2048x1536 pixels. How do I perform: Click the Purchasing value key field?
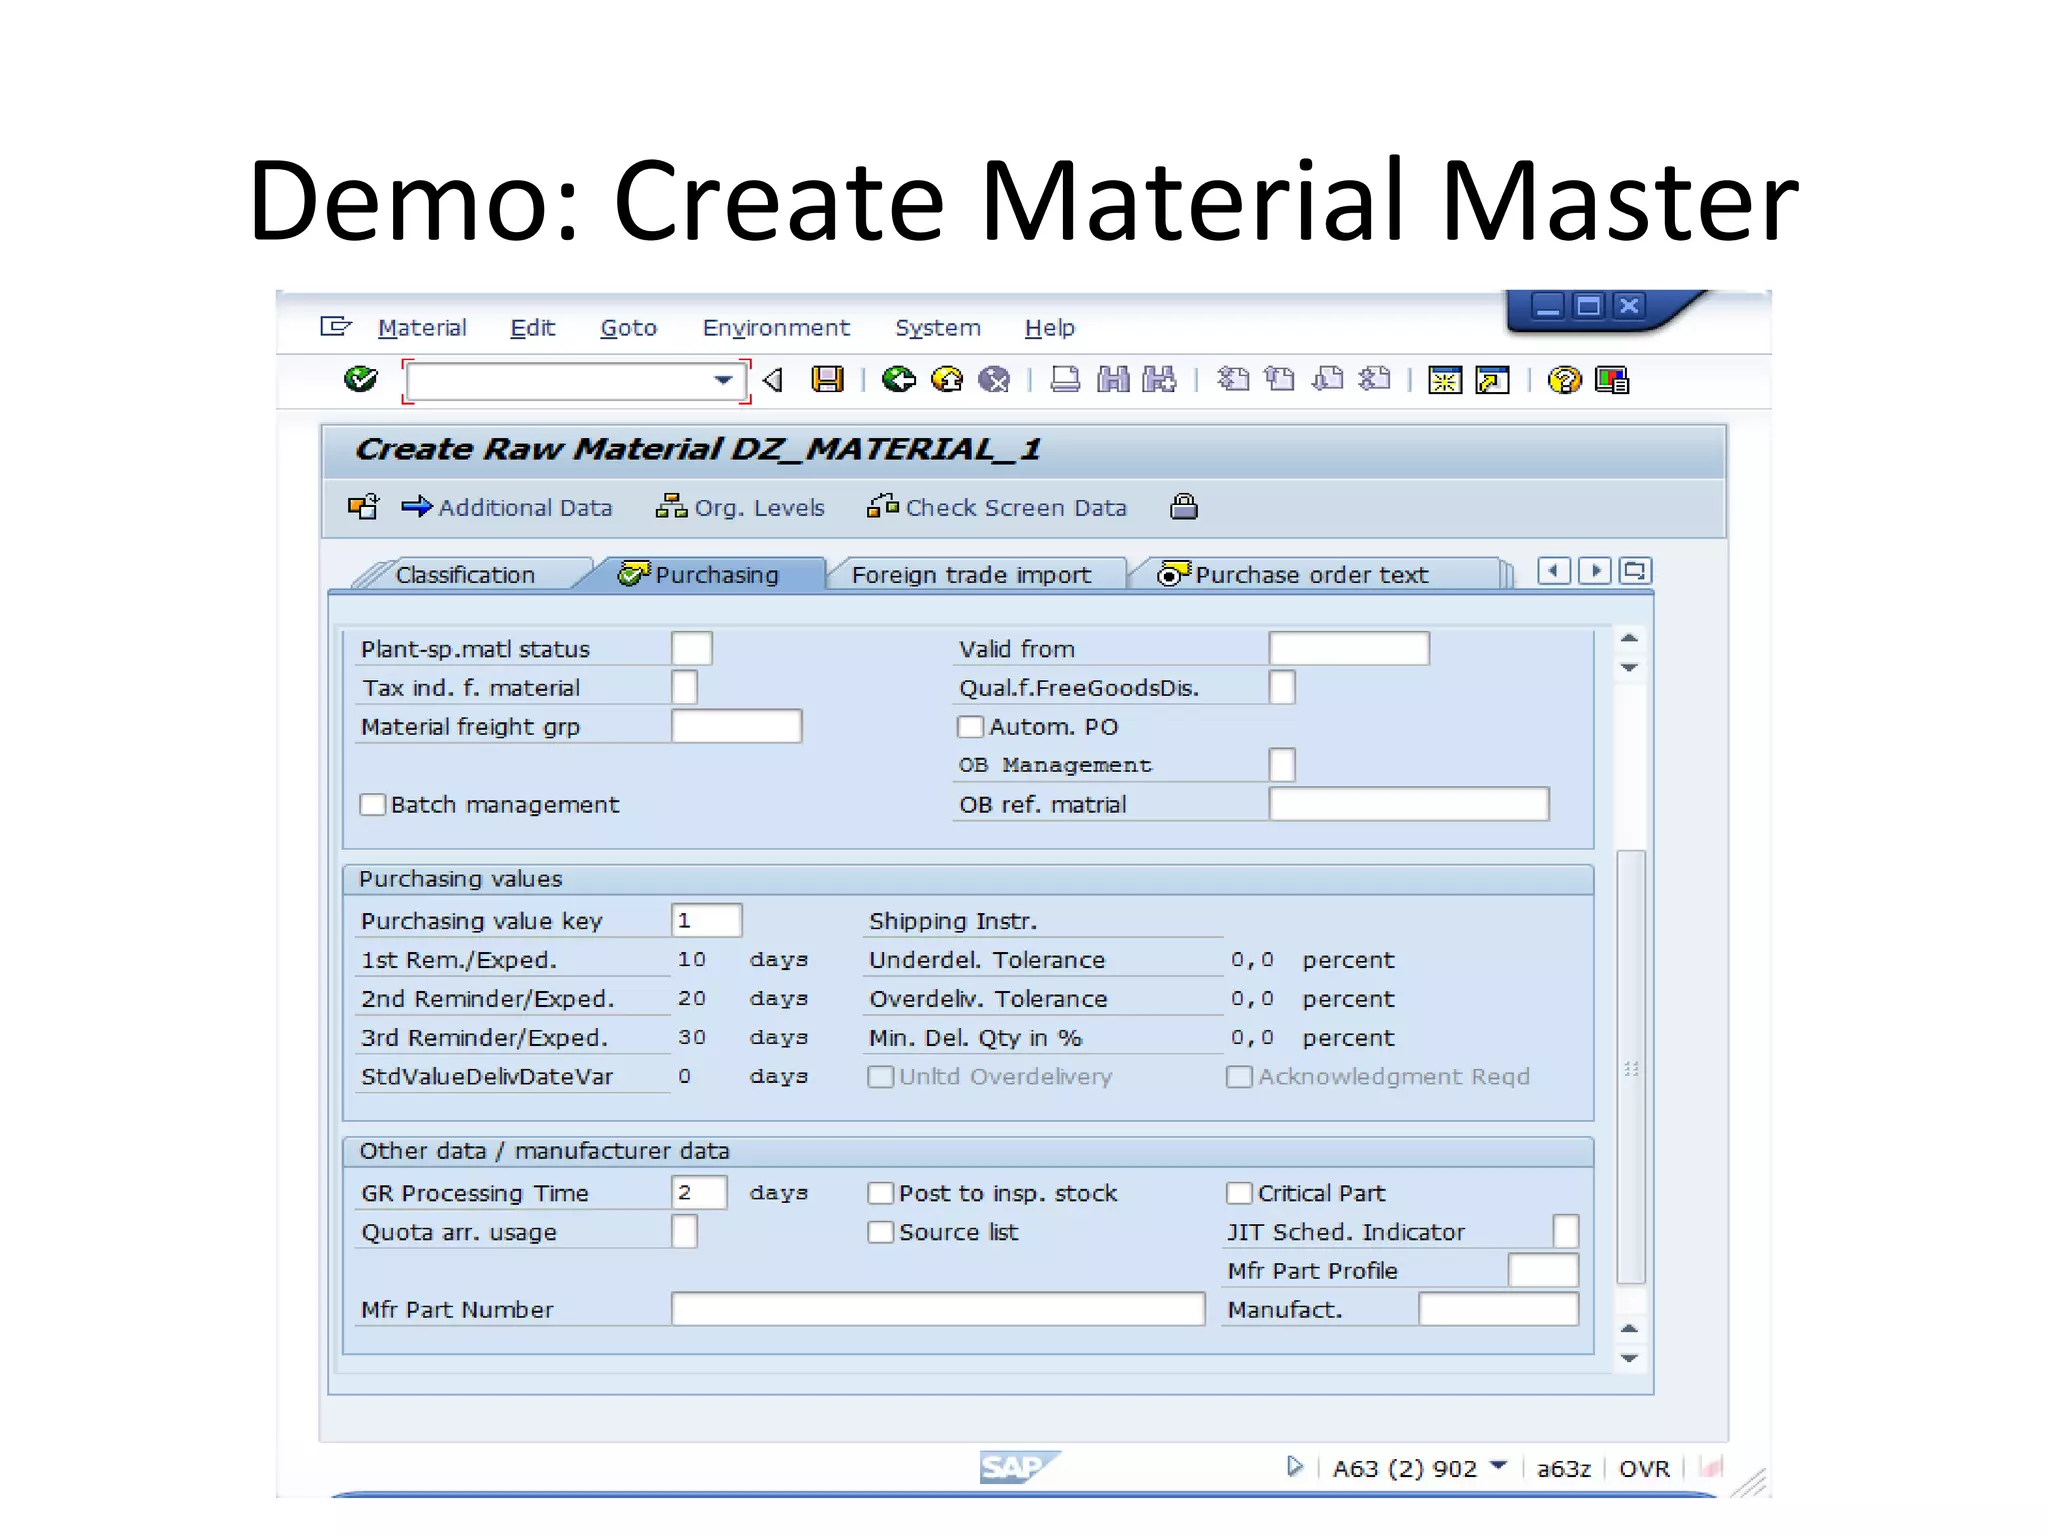[706, 921]
